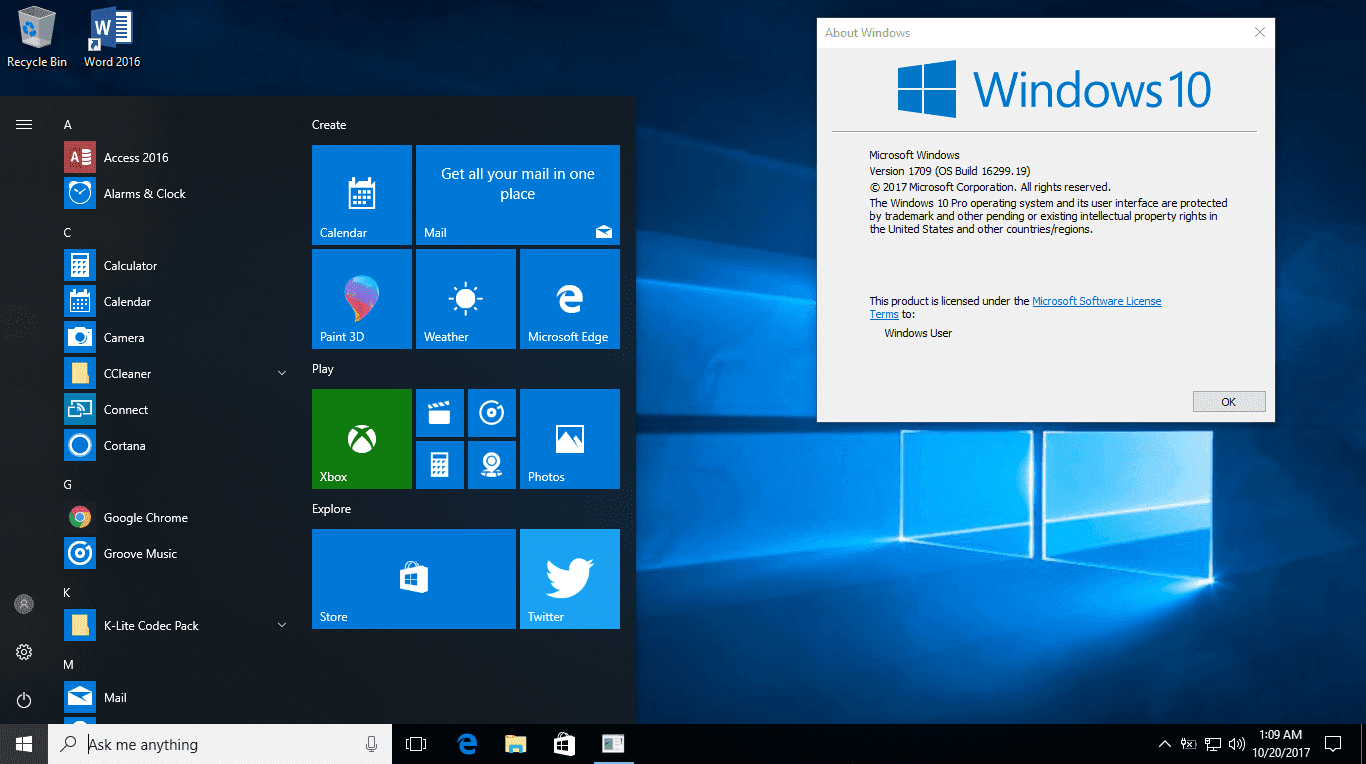The image size is (1366, 764).
Task: Launch Cortana from app list
Action: tap(176, 446)
